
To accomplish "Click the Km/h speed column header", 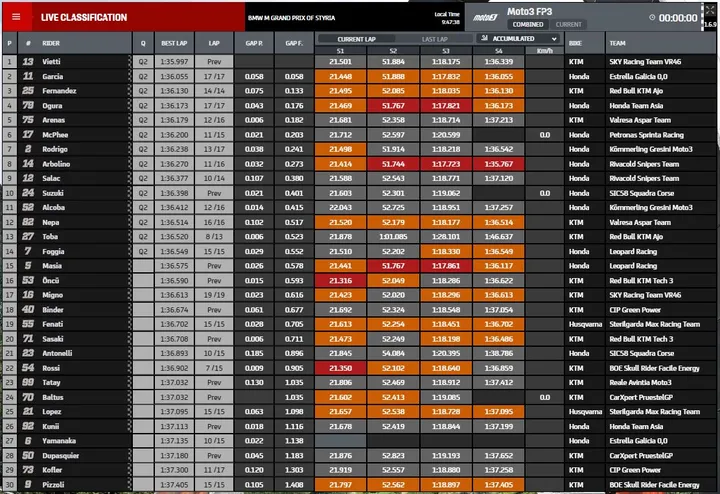I will 545,51.
